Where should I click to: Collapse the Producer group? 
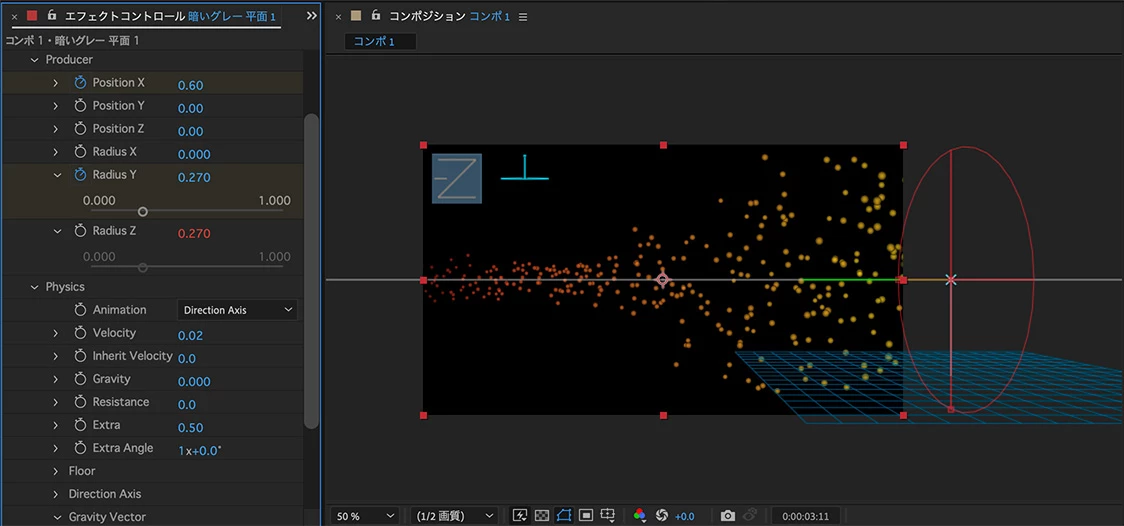pos(34,60)
